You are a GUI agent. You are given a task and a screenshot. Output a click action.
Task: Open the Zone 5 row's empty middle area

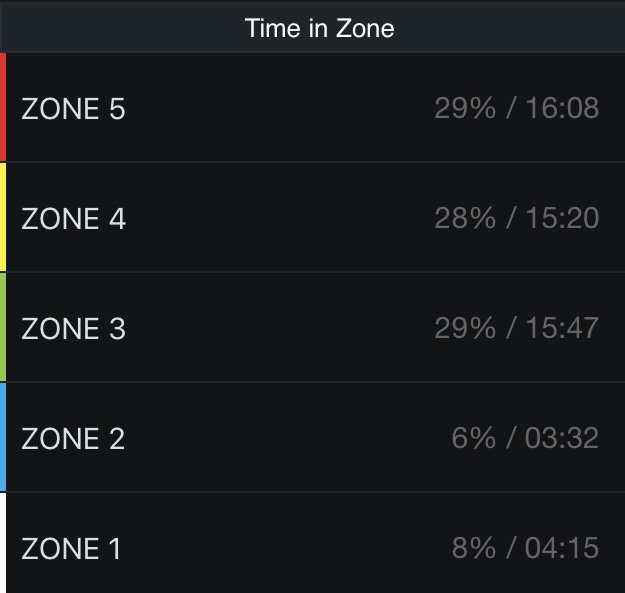(x=280, y=108)
